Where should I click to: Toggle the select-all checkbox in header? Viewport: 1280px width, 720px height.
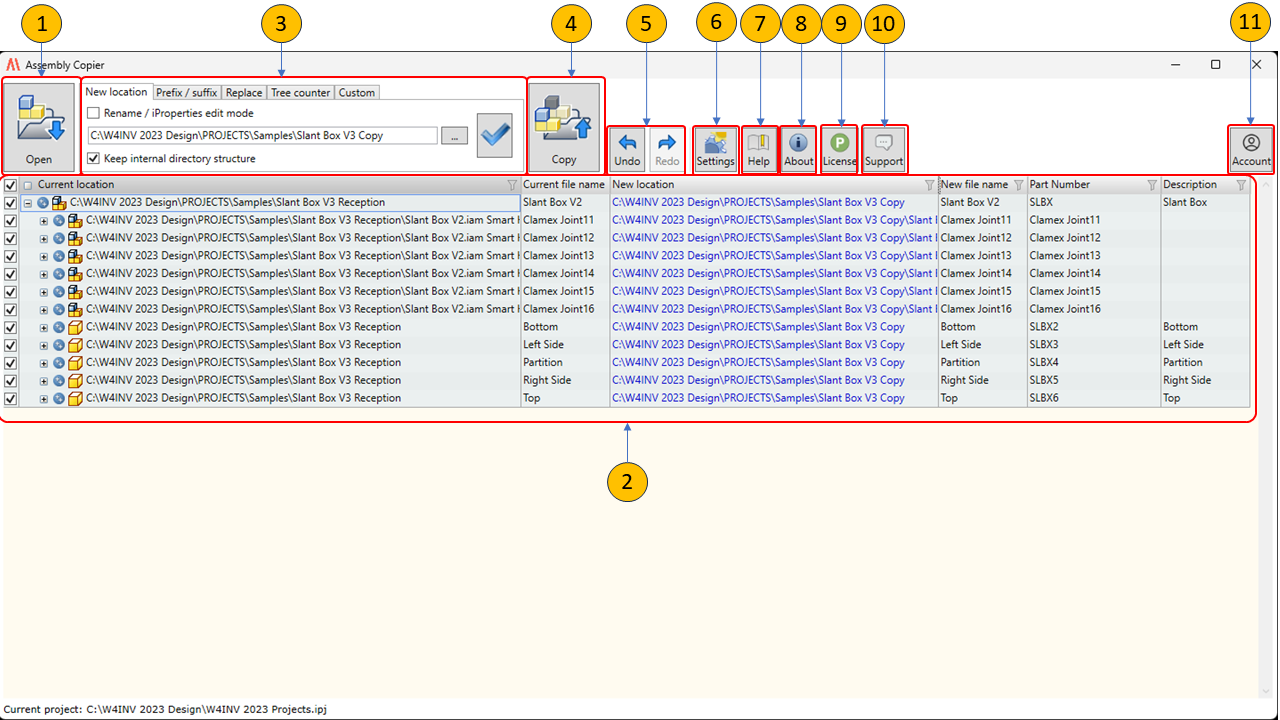pyautogui.click(x=10, y=185)
